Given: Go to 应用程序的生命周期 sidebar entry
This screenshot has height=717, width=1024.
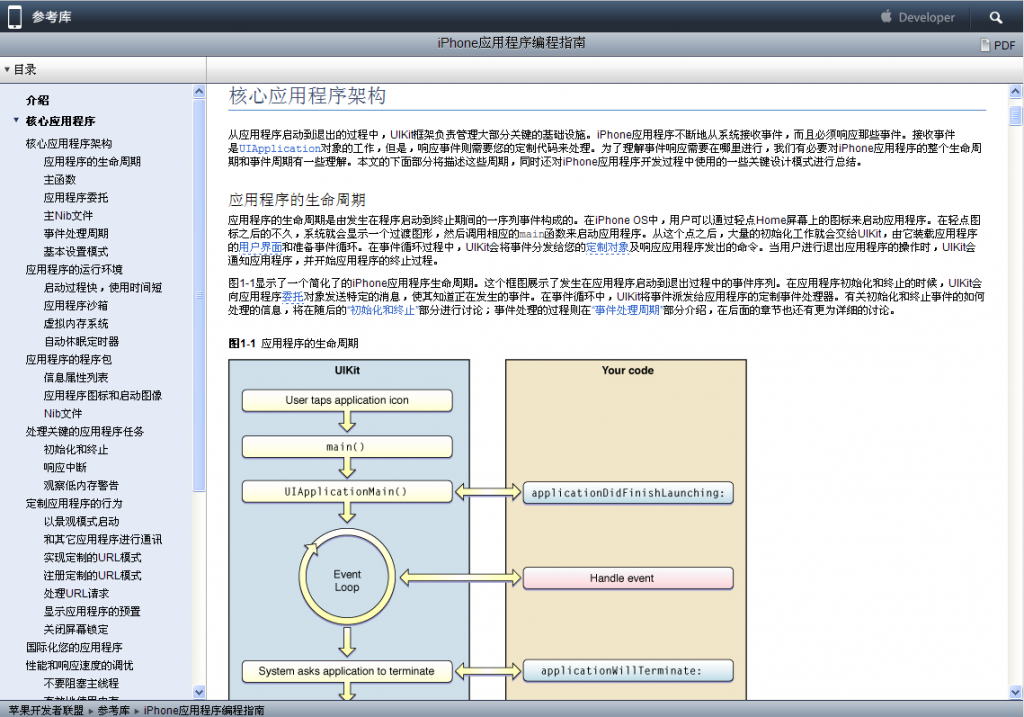Looking at the screenshot, I should (92, 161).
